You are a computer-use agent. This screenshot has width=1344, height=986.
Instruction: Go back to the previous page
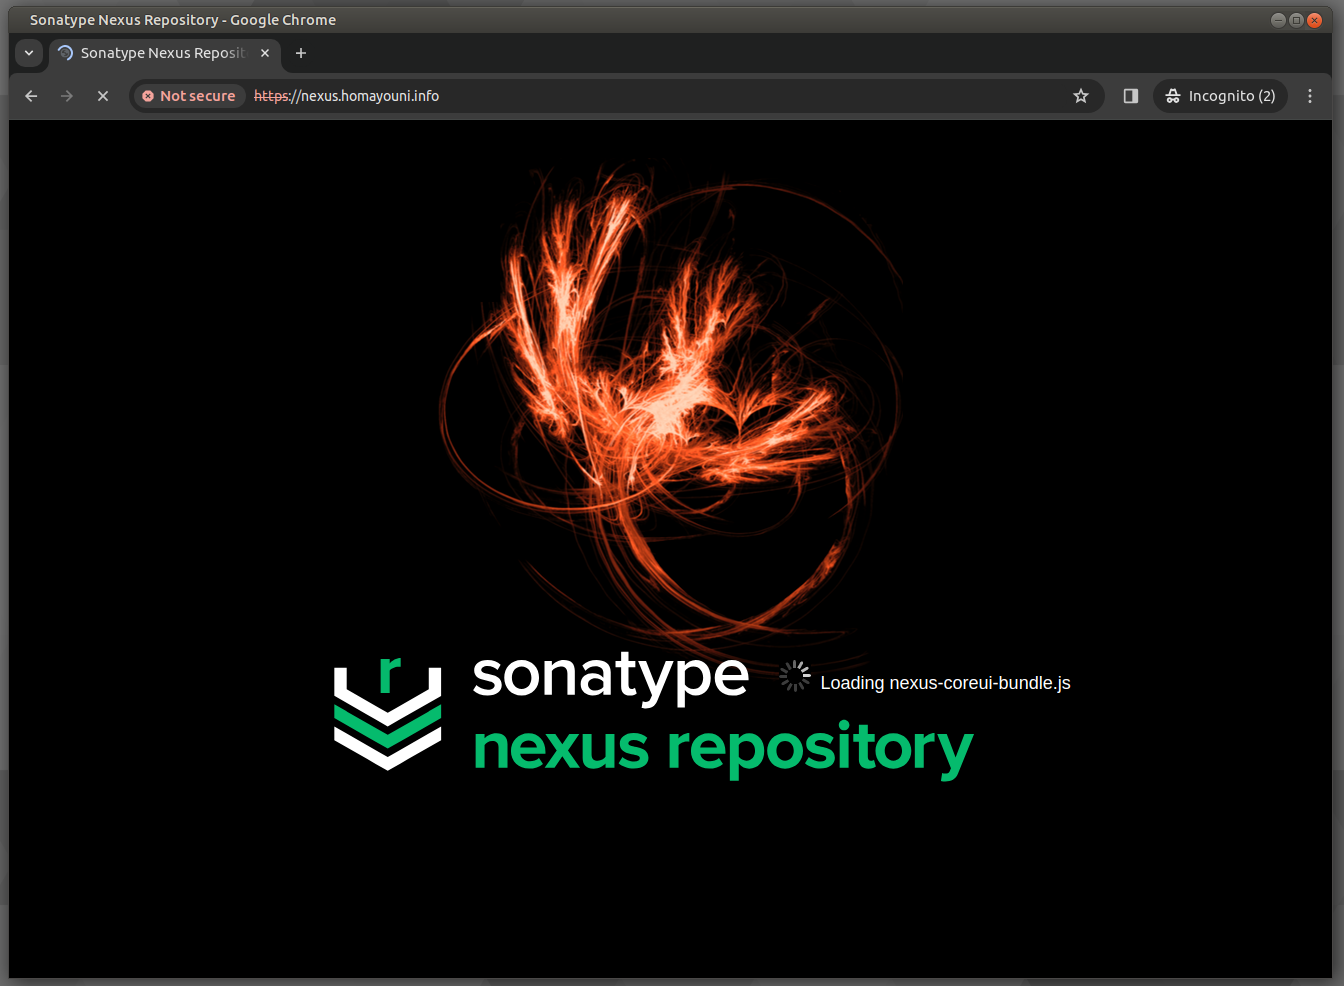click(31, 96)
